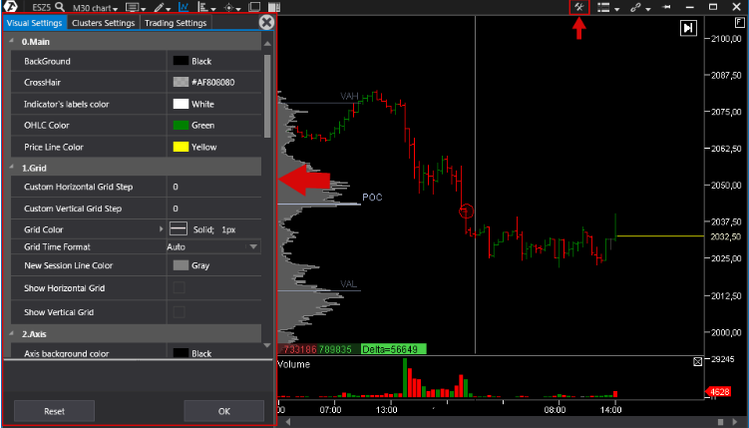The image size is (749, 428).
Task: Click the blue indicators chart icon
Action: (183, 7)
